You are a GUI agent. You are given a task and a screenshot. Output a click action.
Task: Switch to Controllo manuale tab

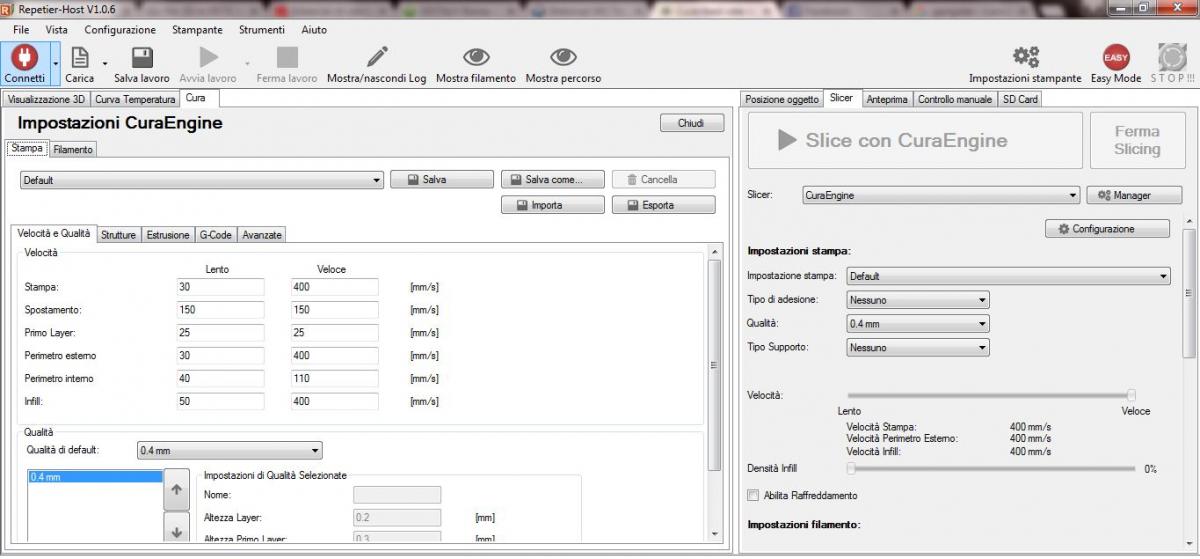pos(955,99)
